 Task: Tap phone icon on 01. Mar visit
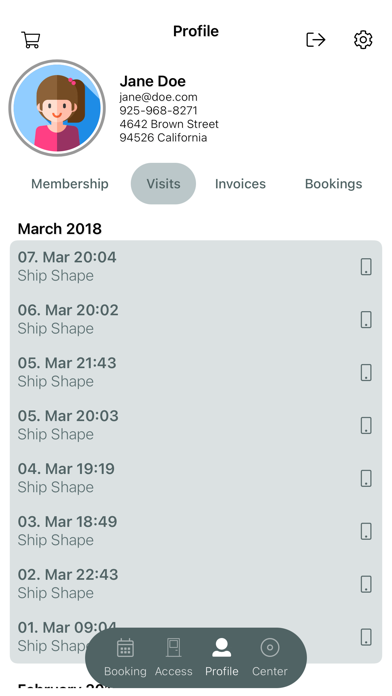pos(366,637)
